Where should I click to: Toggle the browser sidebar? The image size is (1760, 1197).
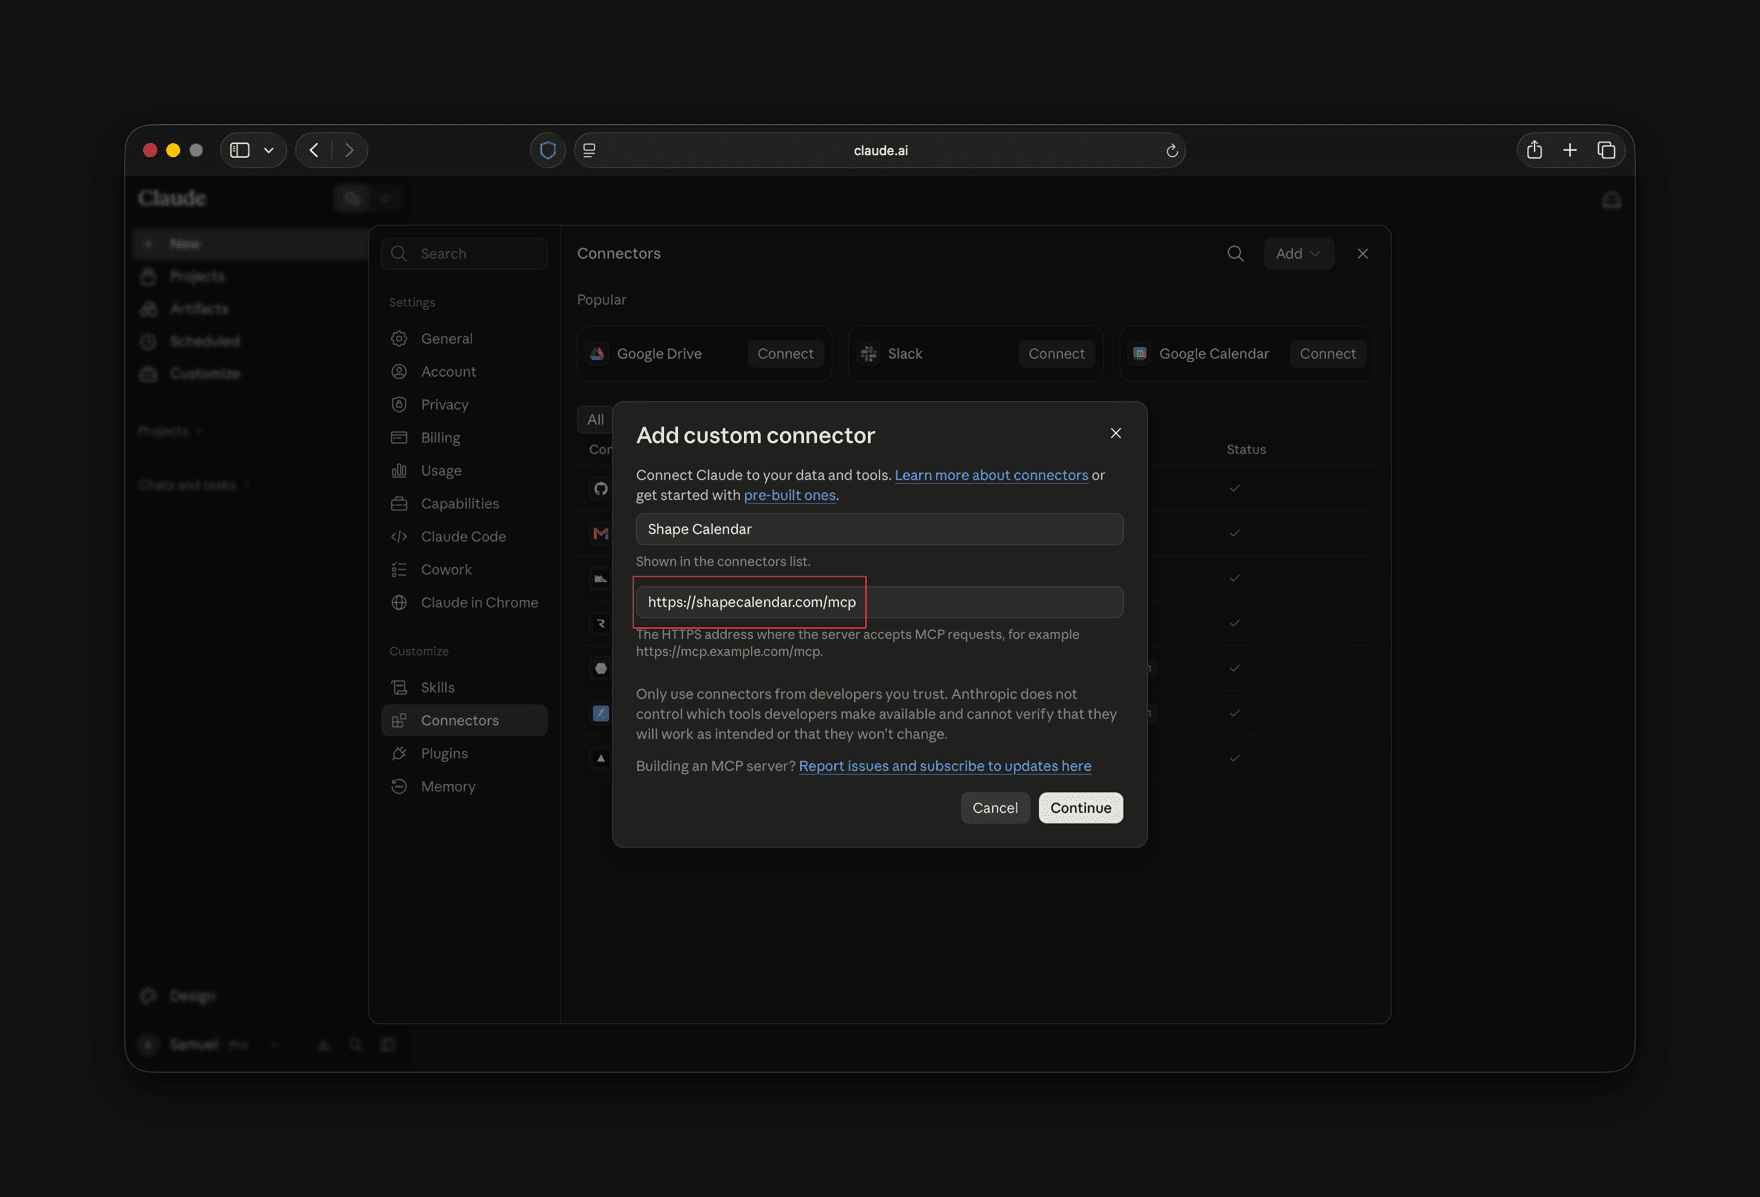(x=240, y=150)
